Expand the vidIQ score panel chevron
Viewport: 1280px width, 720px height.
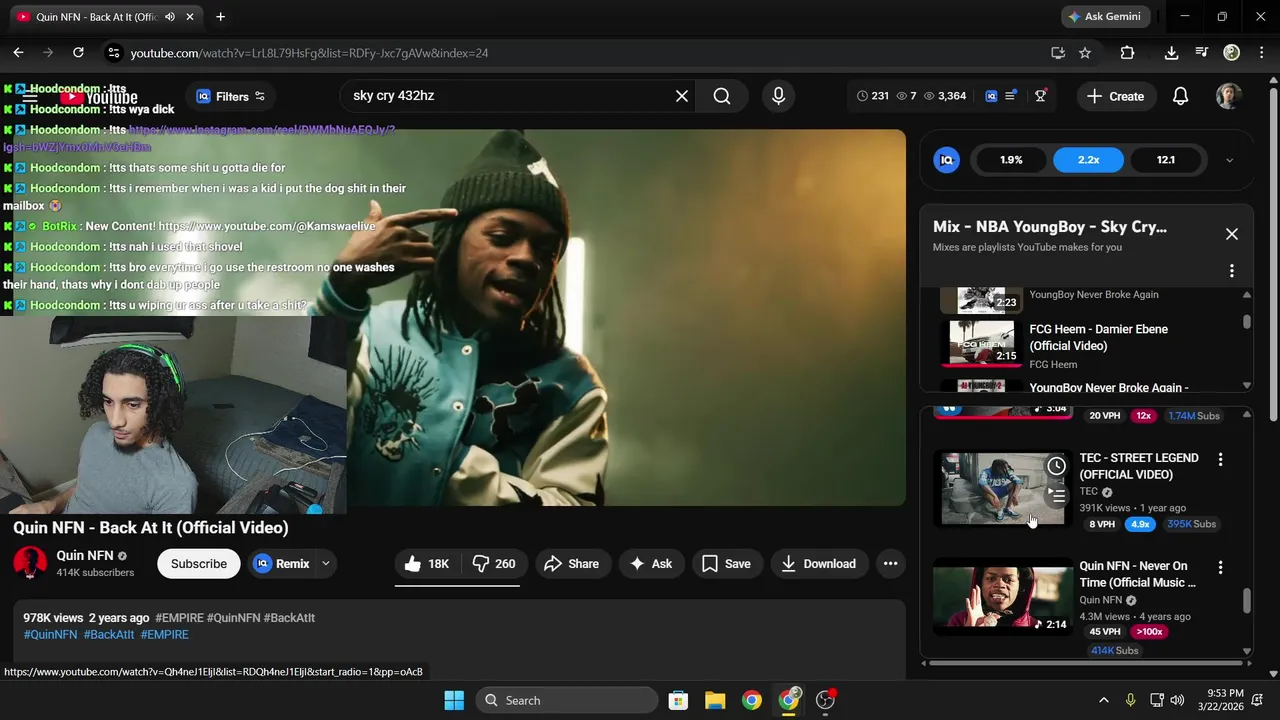(1229, 160)
